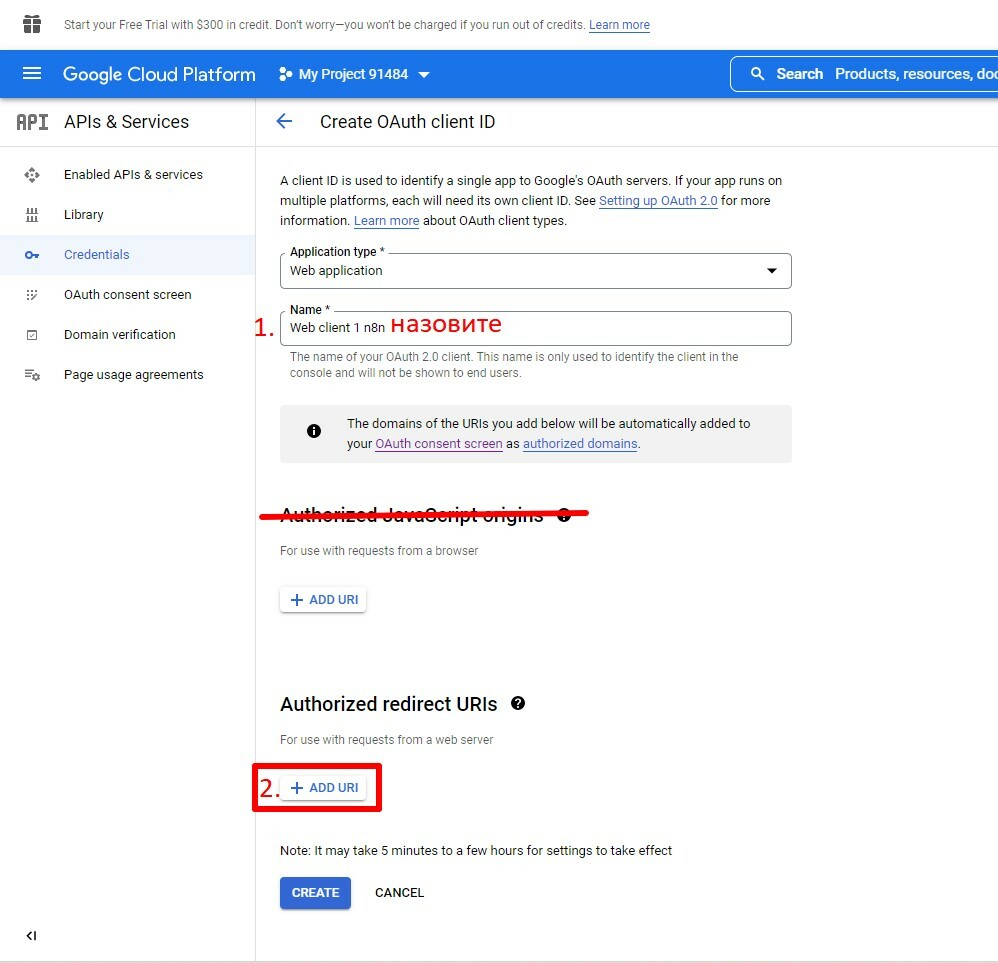
Task: Click text 'For use with requests from a browser'
Action: pyautogui.click(x=379, y=551)
